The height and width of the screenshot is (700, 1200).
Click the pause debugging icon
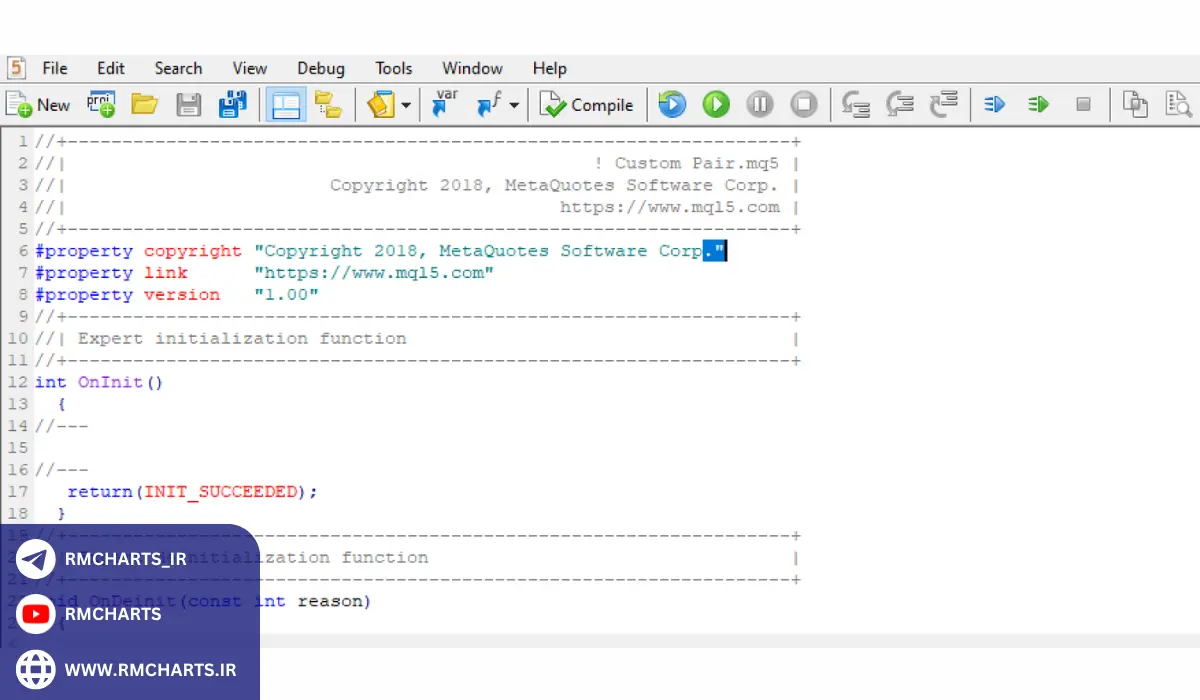pyautogui.click(x=760, y=104)
